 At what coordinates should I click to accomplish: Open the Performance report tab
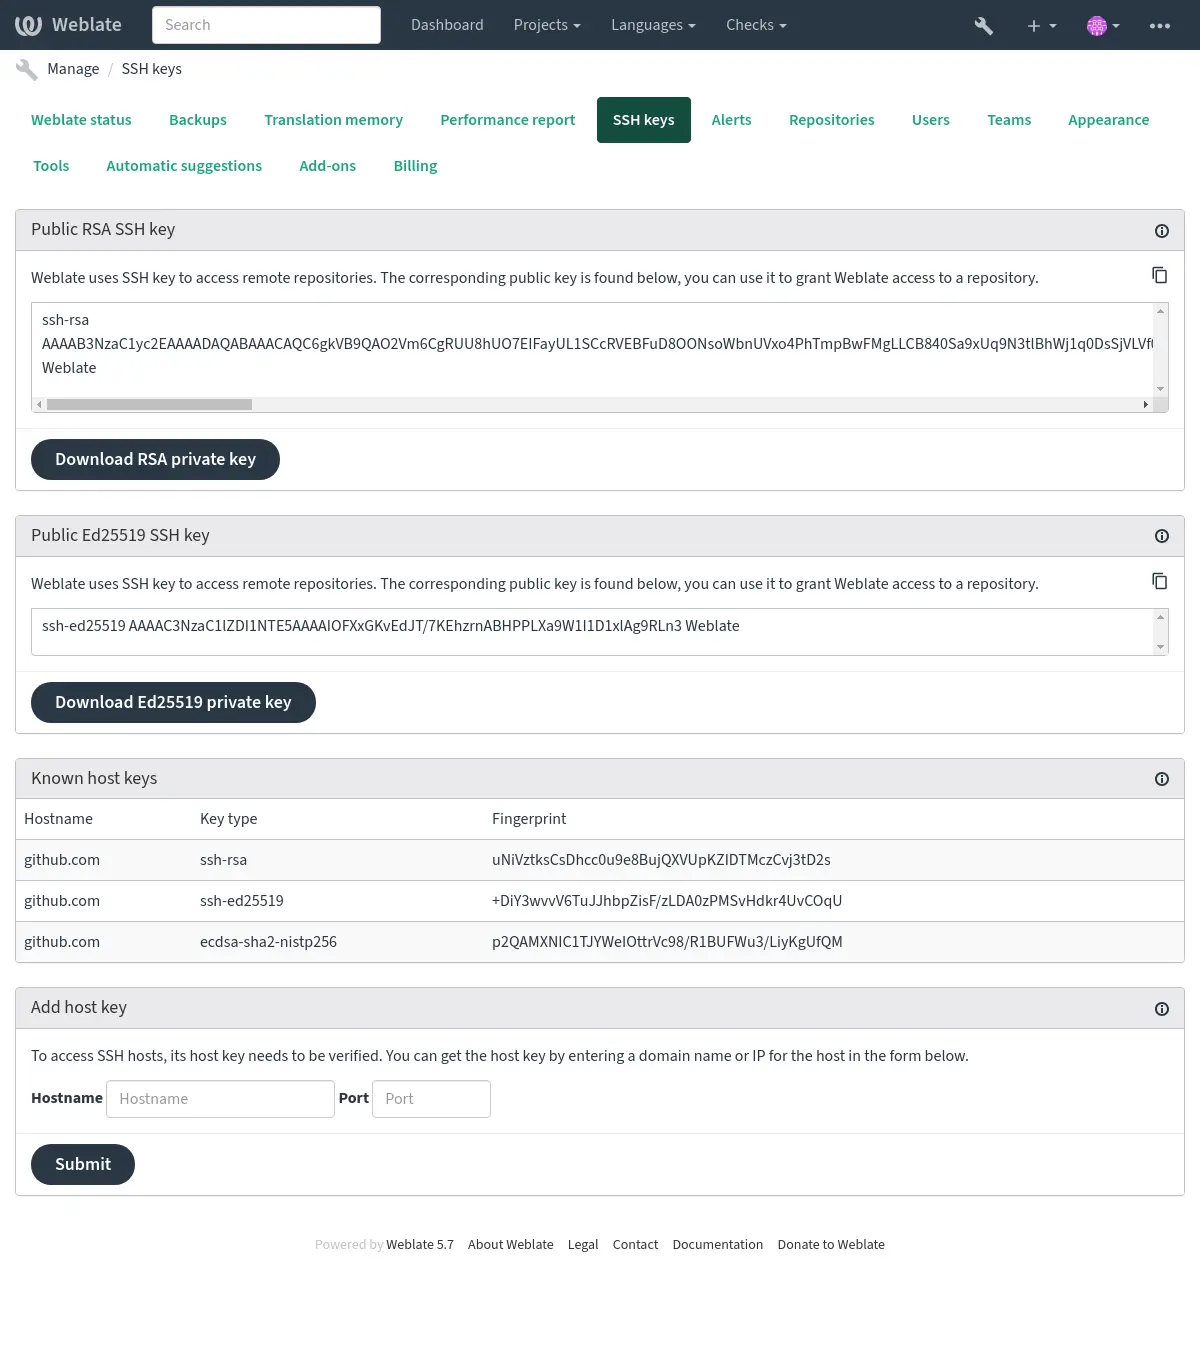(x=508, y=120)
